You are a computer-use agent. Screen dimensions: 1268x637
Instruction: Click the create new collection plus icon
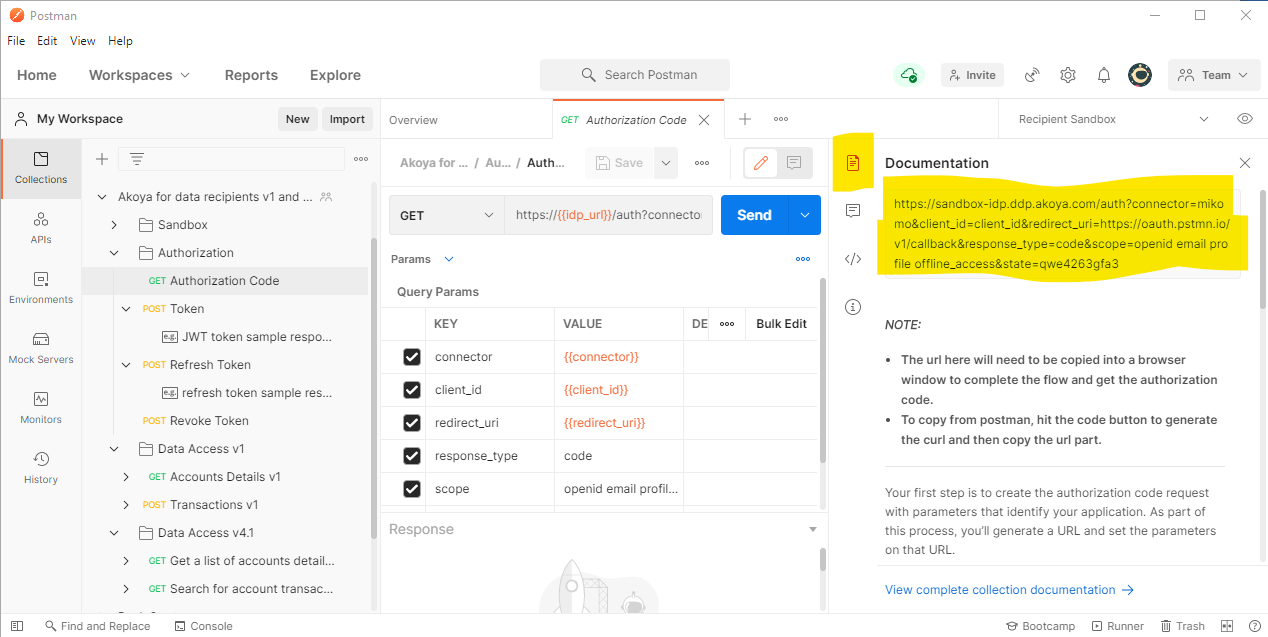(x=101, y=159)
